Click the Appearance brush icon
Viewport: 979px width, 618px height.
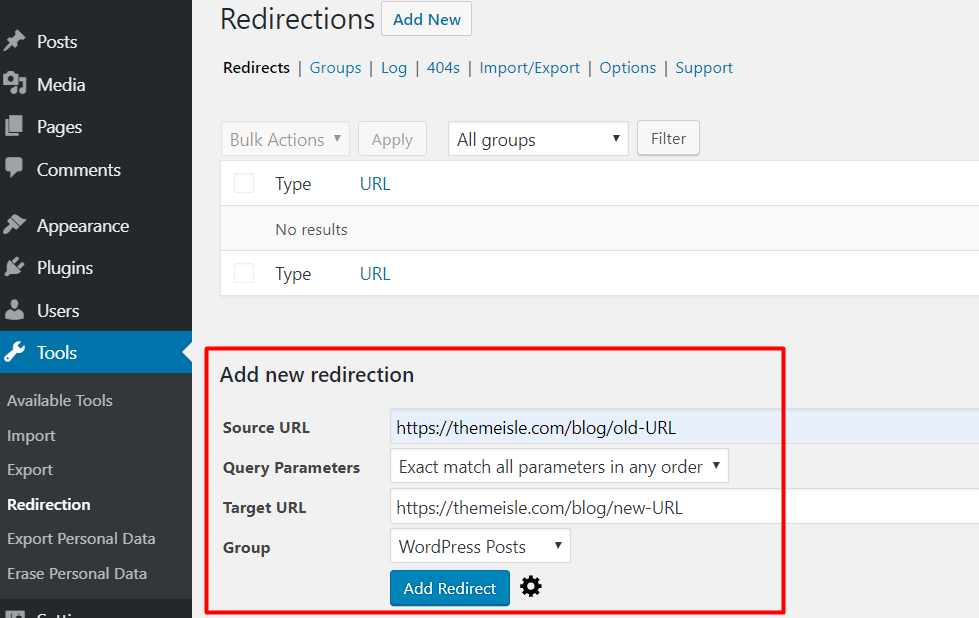[x=16, y=225]
